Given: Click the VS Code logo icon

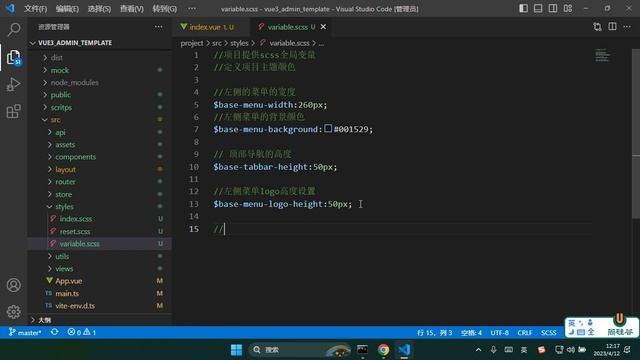Looking at the screenshot, I should click(x=10, y=8).
